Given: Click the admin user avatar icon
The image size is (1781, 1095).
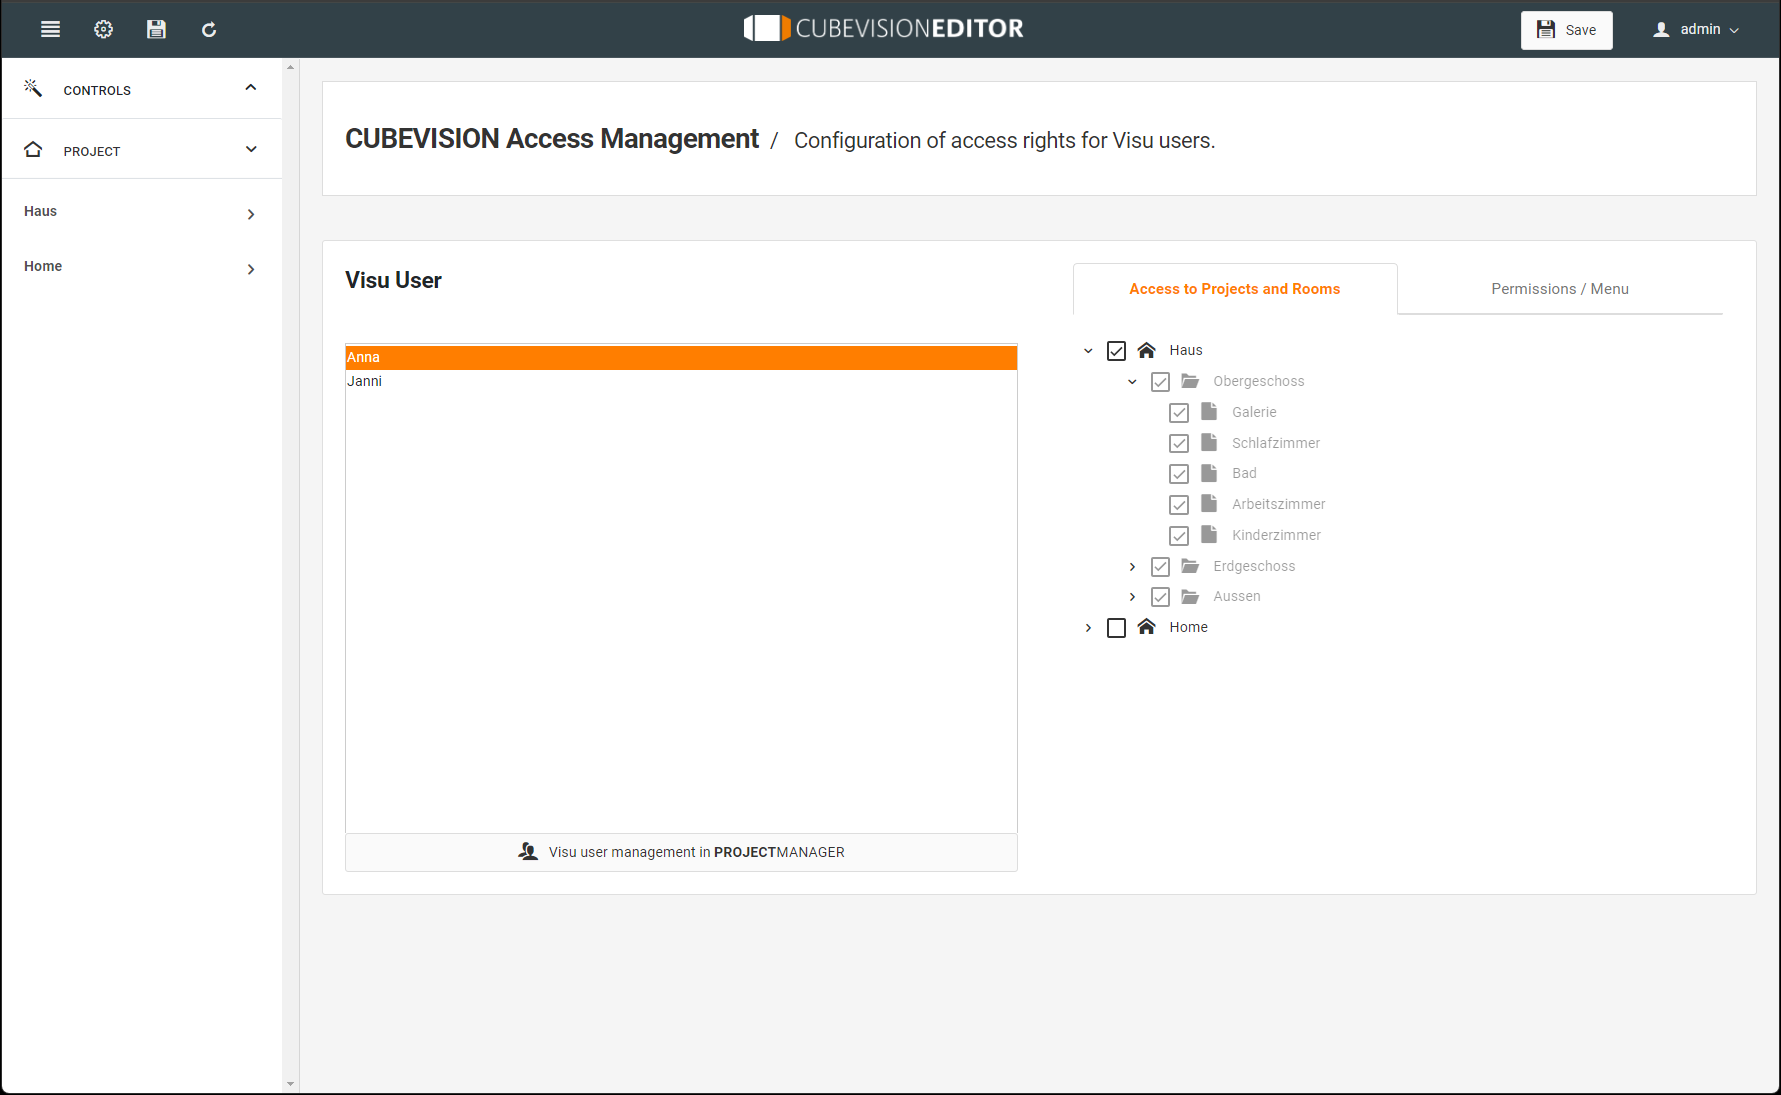Looking at the screenshot, I should [x=1661, y=29].
